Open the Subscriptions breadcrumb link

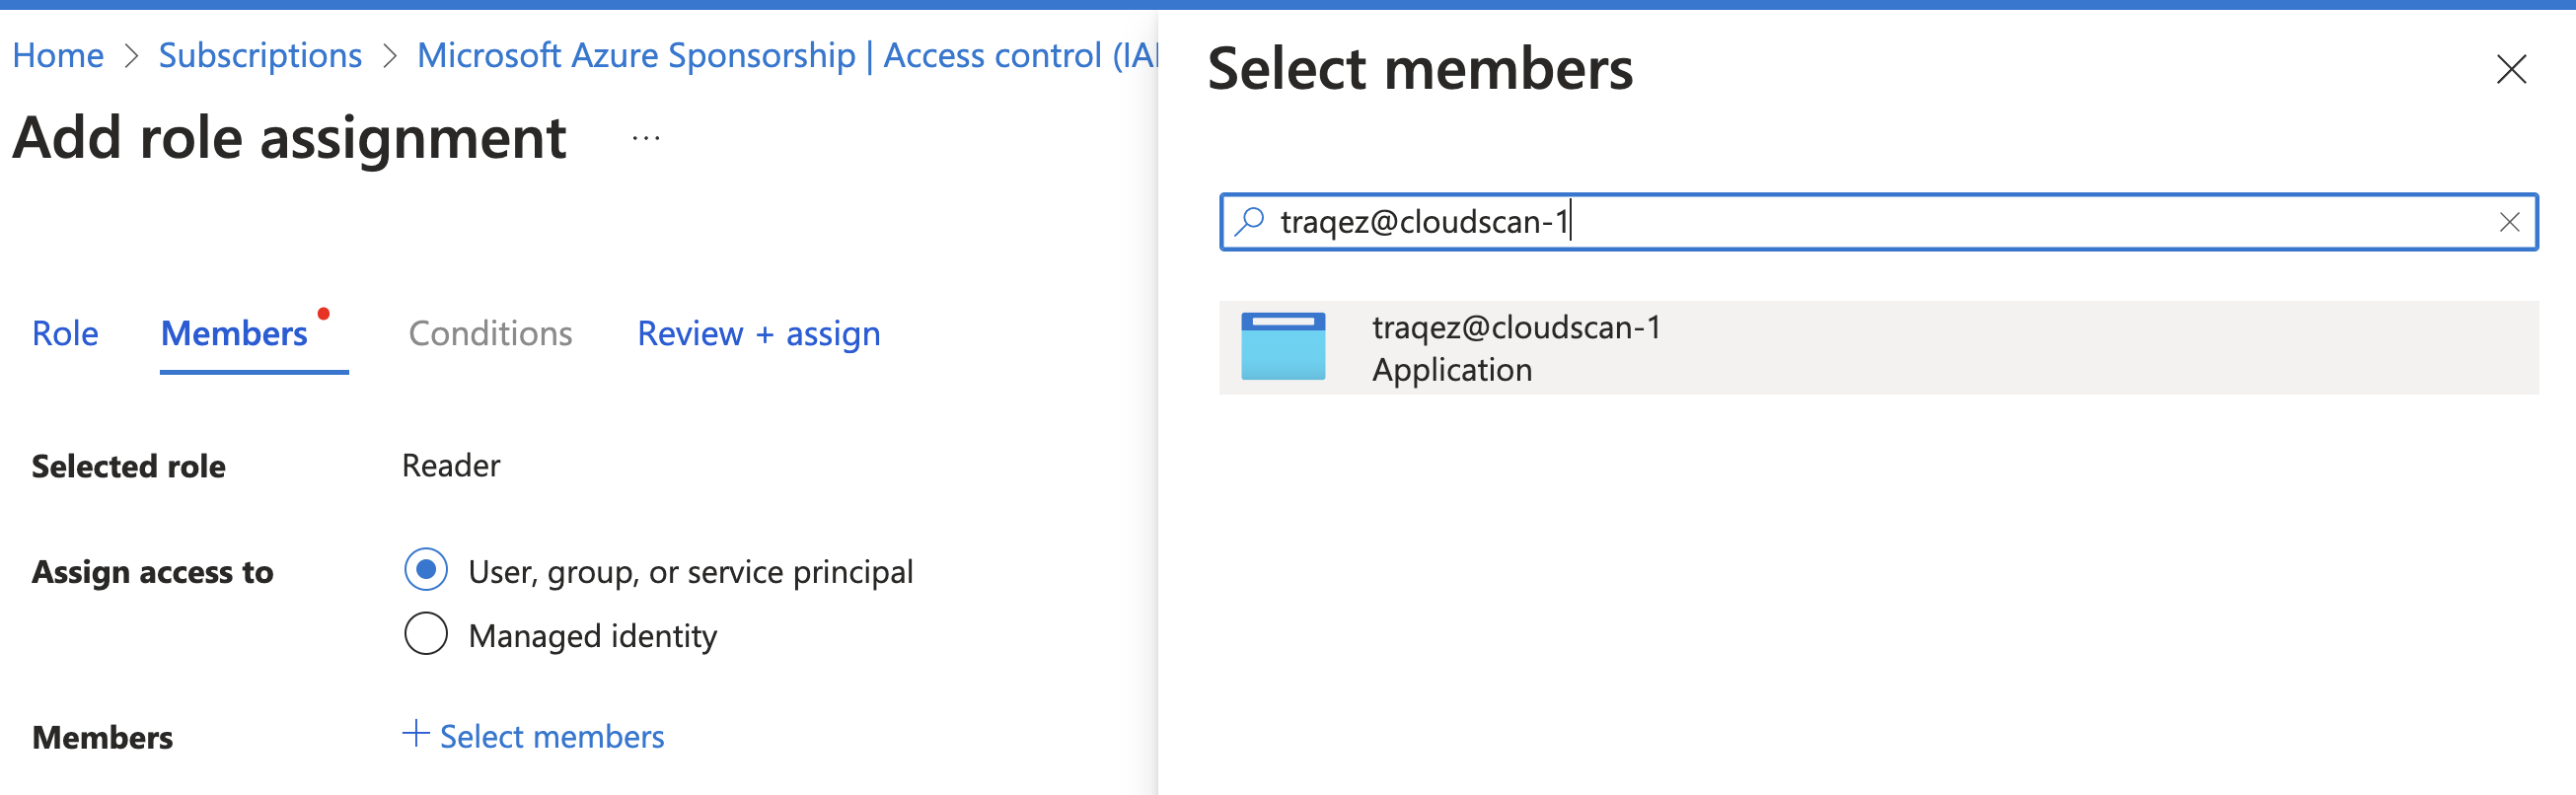click(x=260, y=56)
